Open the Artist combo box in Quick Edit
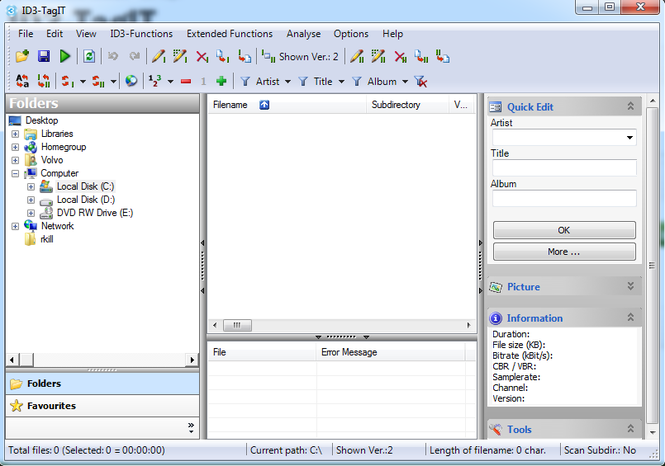Viewport: 665px width, 466px height. (630, 138)
